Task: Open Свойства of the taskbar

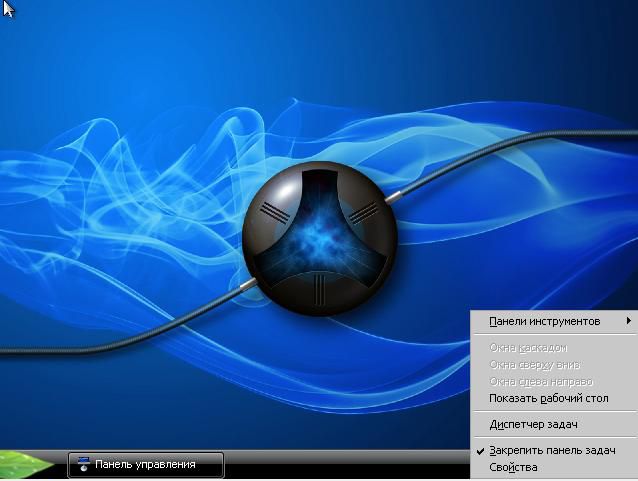Action: (x=513, y=467)
